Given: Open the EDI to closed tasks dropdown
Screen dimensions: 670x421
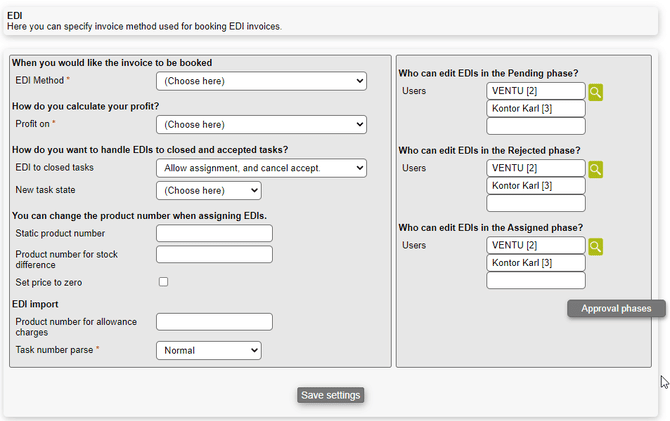Looking at the screenshot, I should (x=262, y=168).
